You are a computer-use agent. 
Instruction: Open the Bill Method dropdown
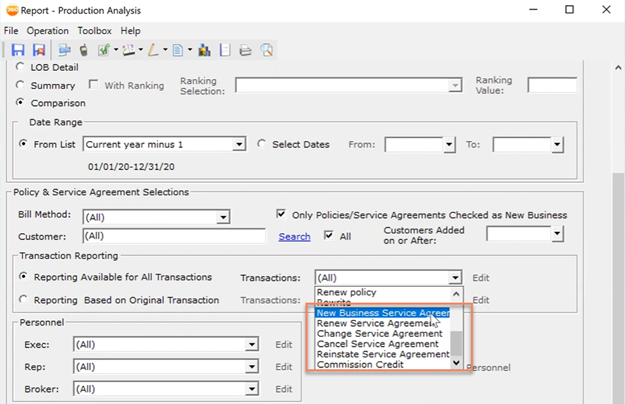(223, 217)
